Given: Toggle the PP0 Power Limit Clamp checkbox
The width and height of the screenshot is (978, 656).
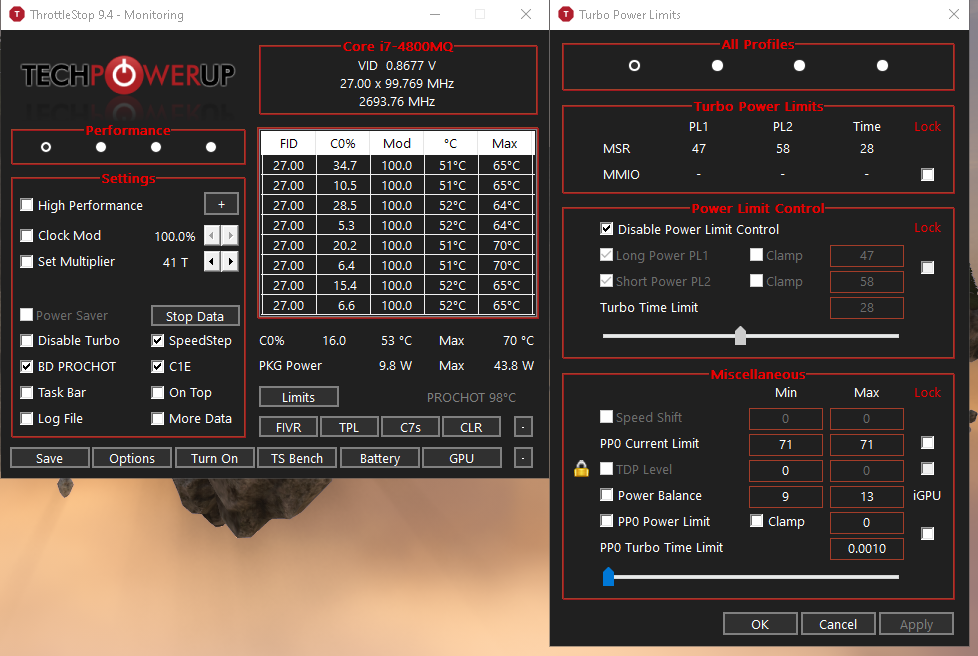Looking at the screenshot, I should click(x=757, y=521).
